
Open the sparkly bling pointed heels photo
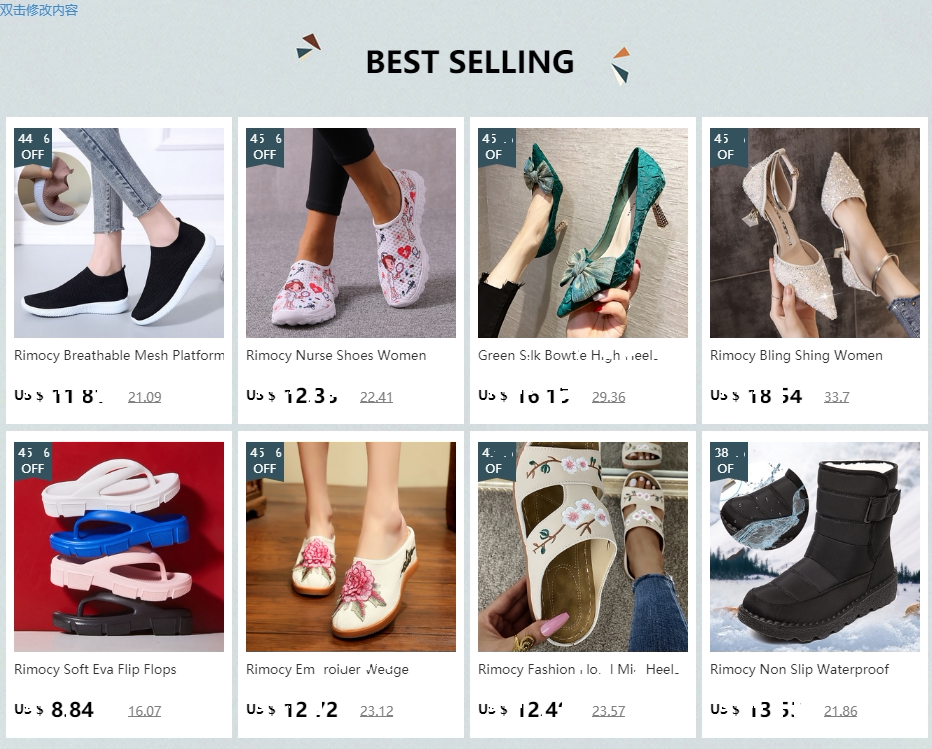815,233
